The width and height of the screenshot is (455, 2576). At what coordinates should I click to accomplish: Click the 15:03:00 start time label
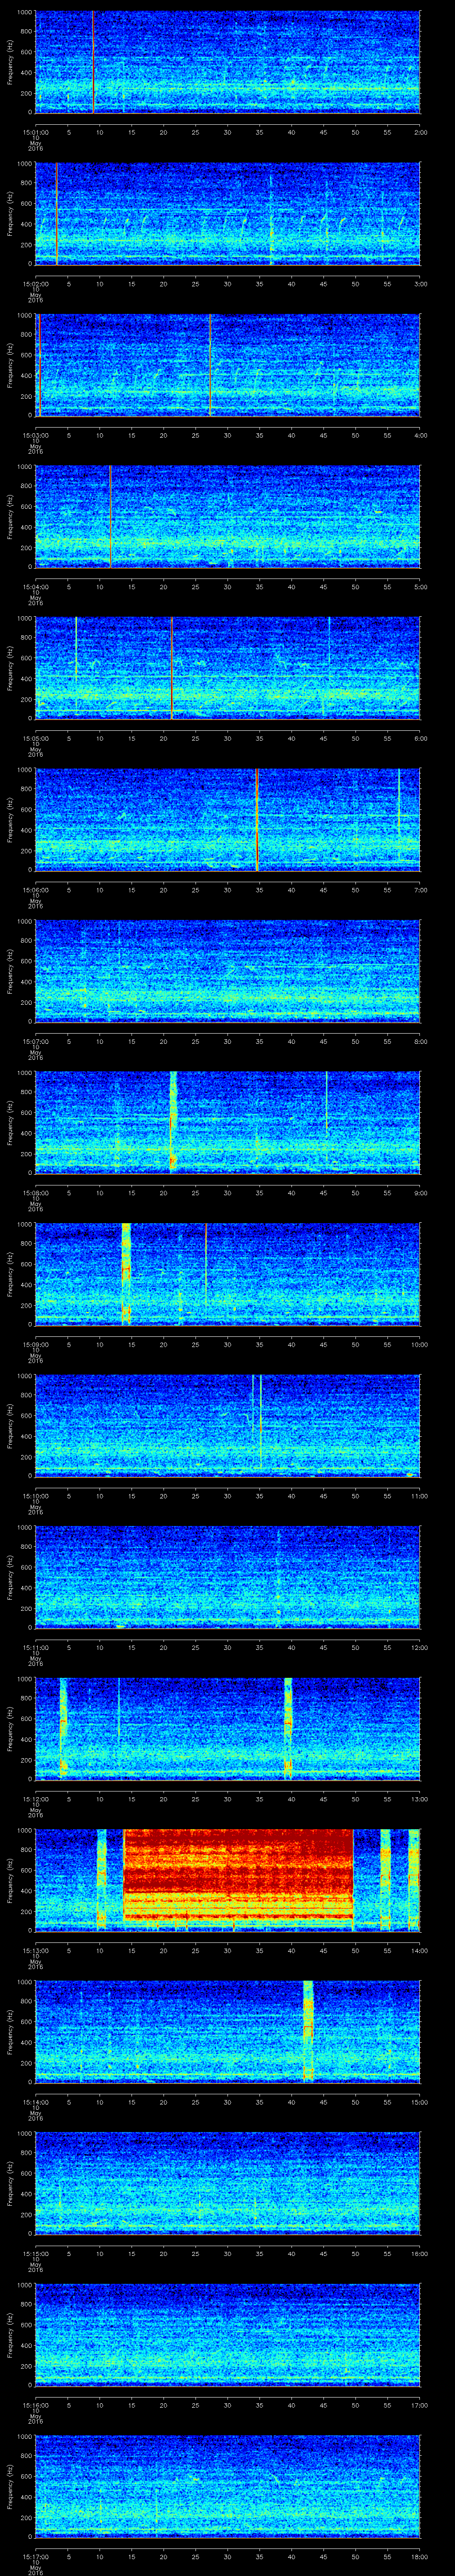pyautogui.click(x=35, y=435)
